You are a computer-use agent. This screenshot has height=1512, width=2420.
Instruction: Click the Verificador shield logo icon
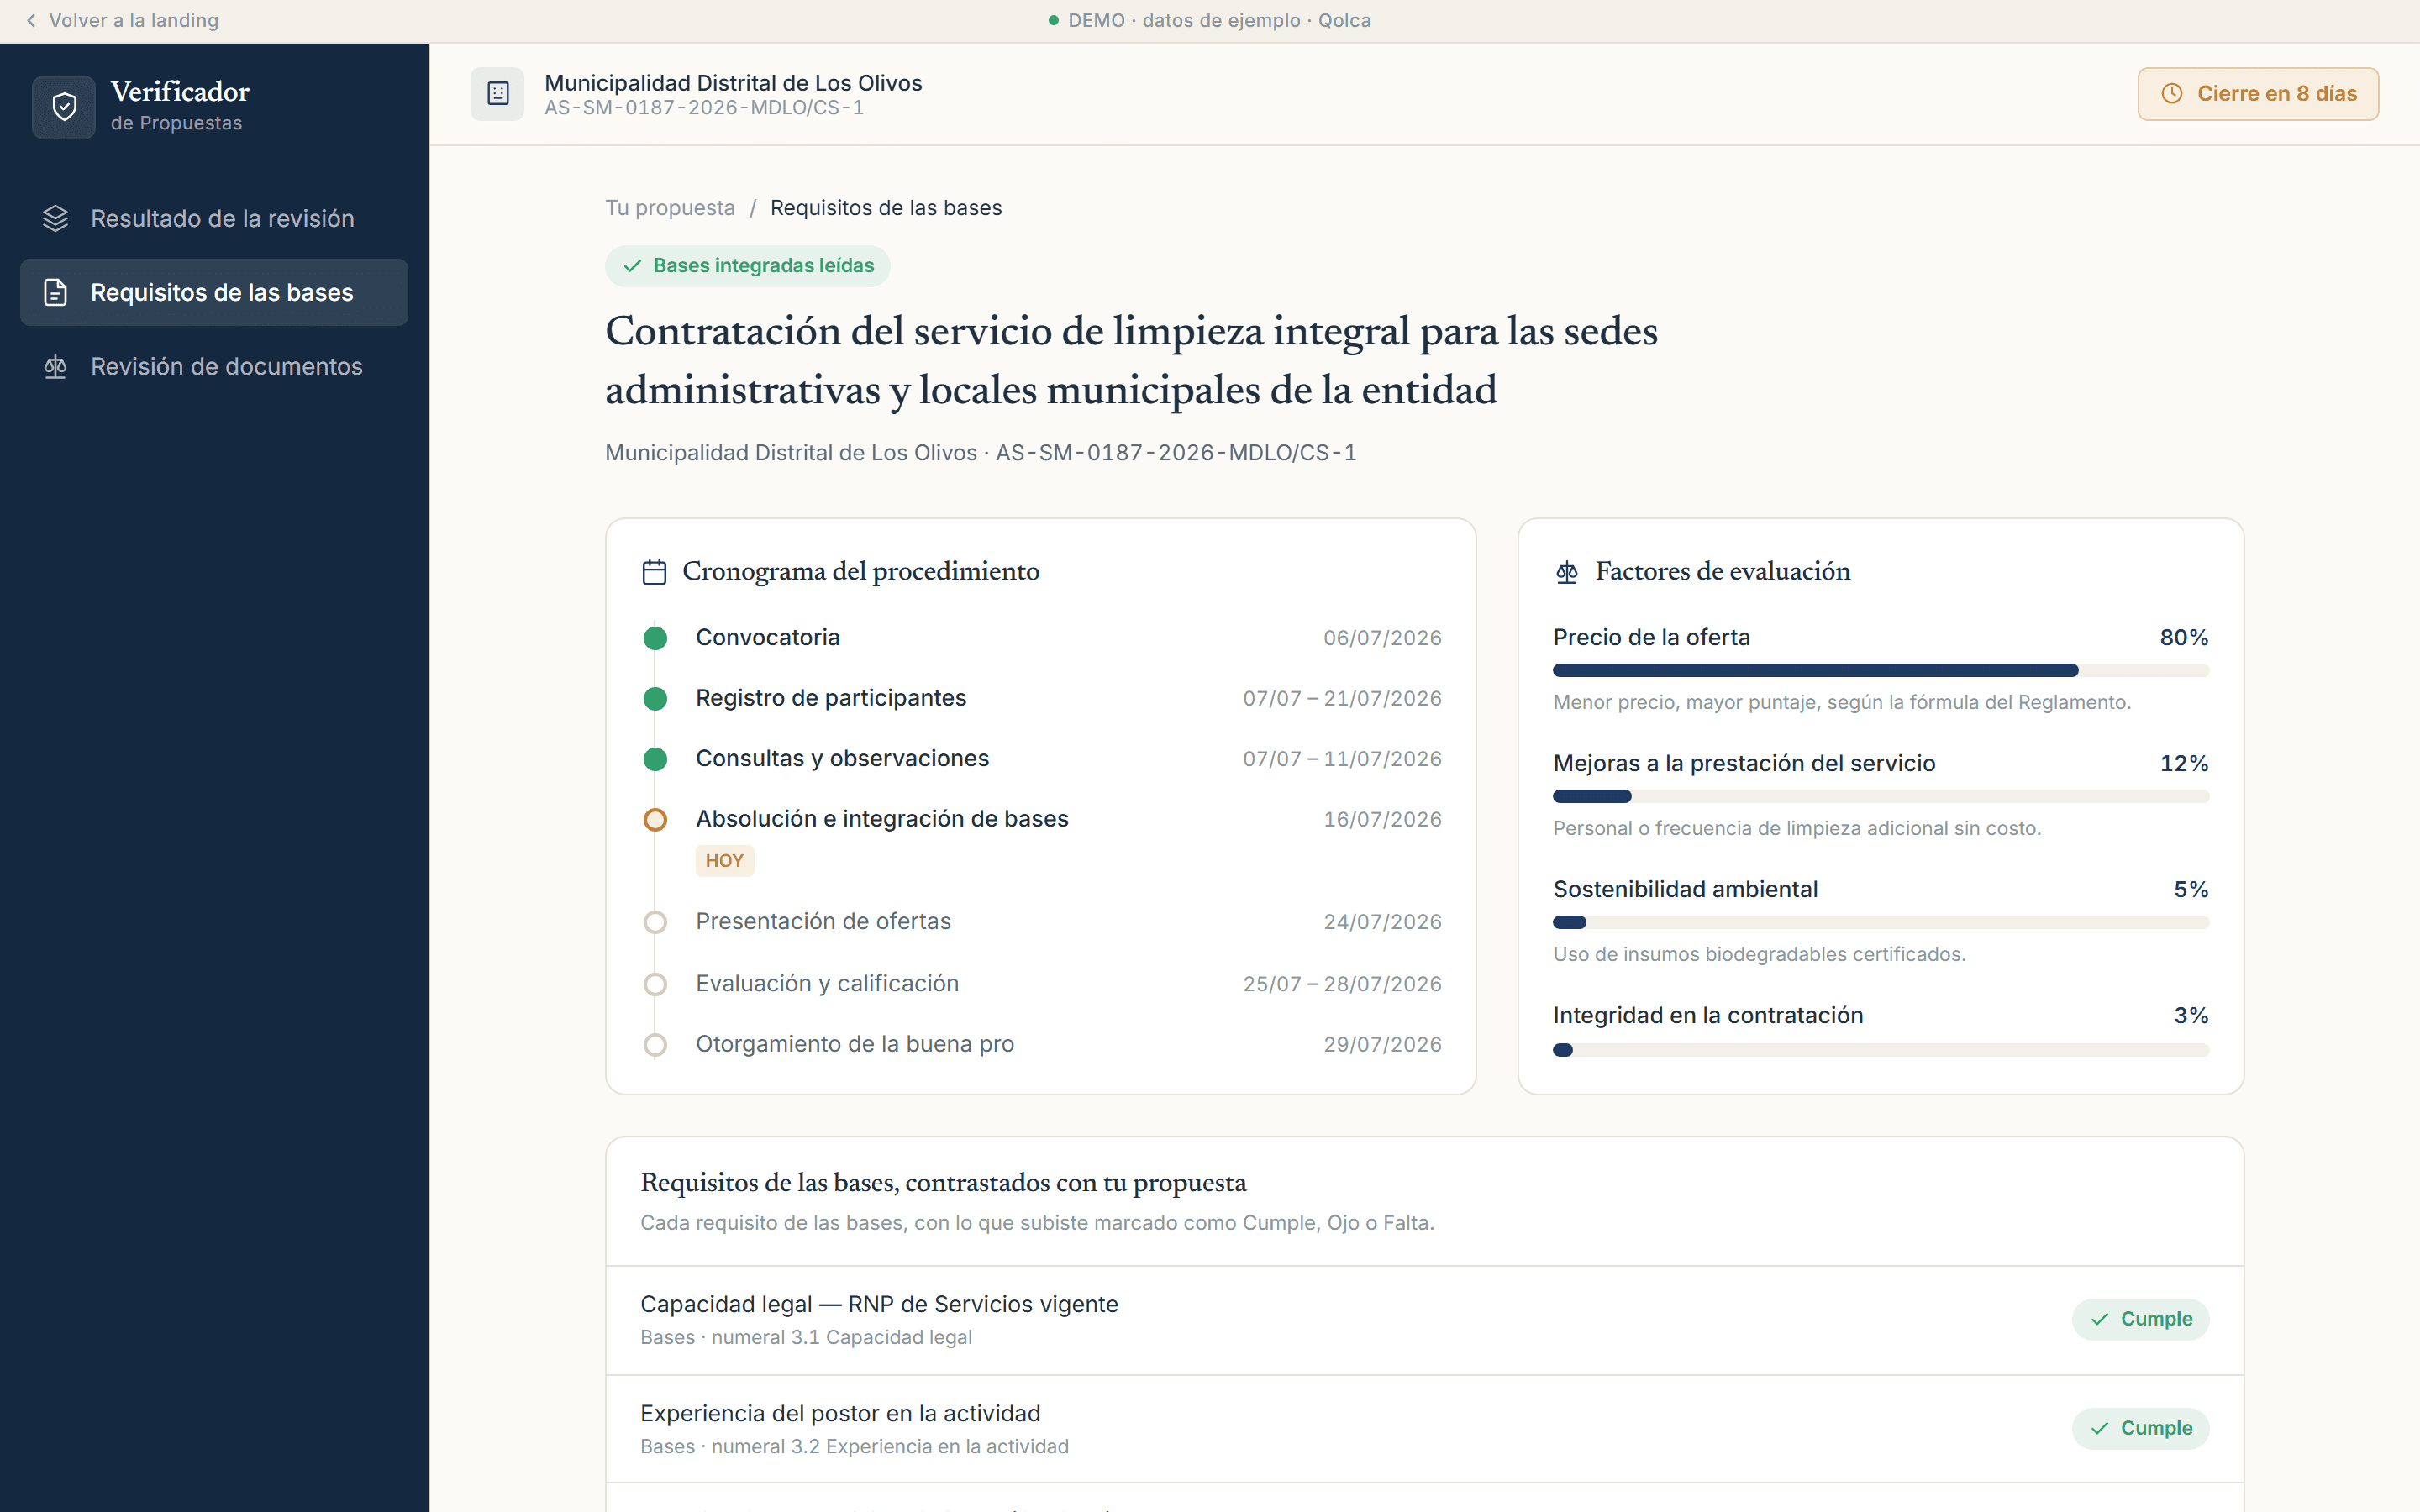[64, 107]
